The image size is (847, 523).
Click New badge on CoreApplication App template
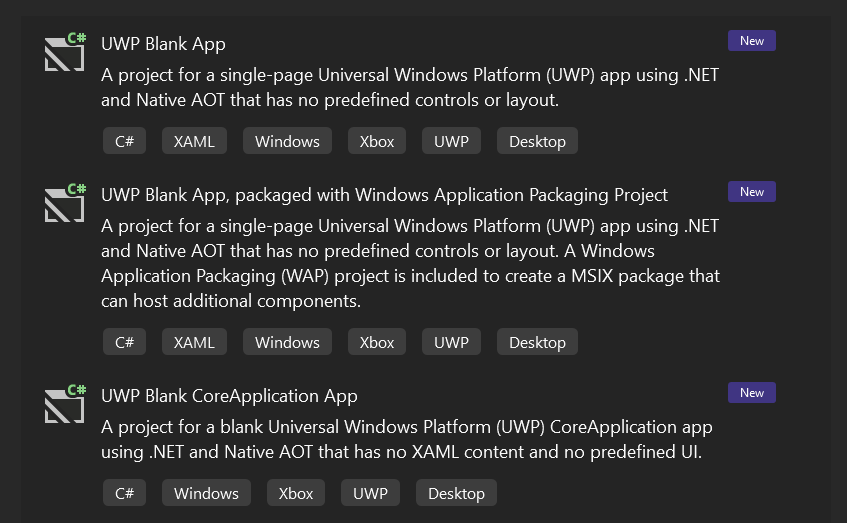[752, 393]
